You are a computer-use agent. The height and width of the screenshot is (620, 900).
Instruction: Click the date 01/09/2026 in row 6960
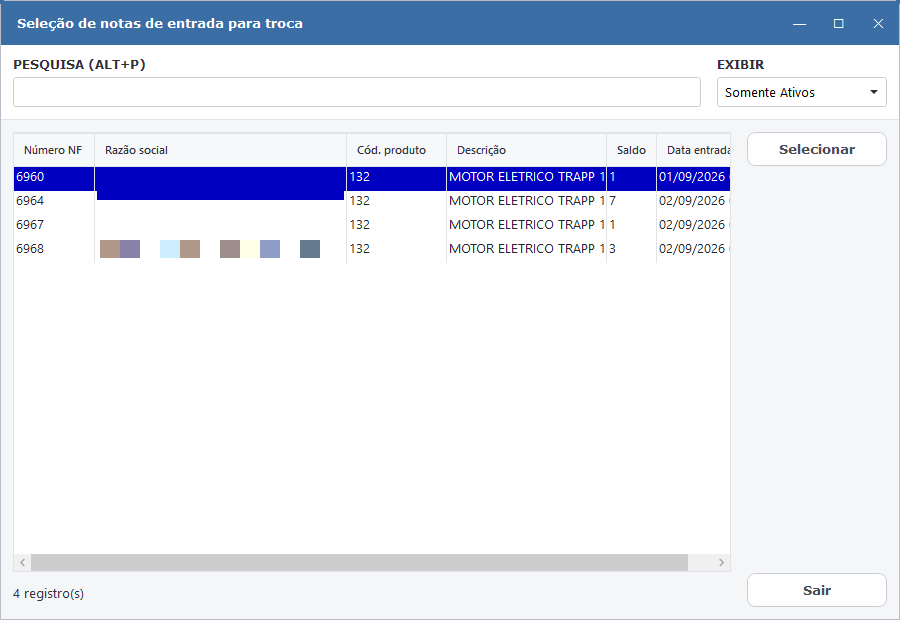(692, 177)
